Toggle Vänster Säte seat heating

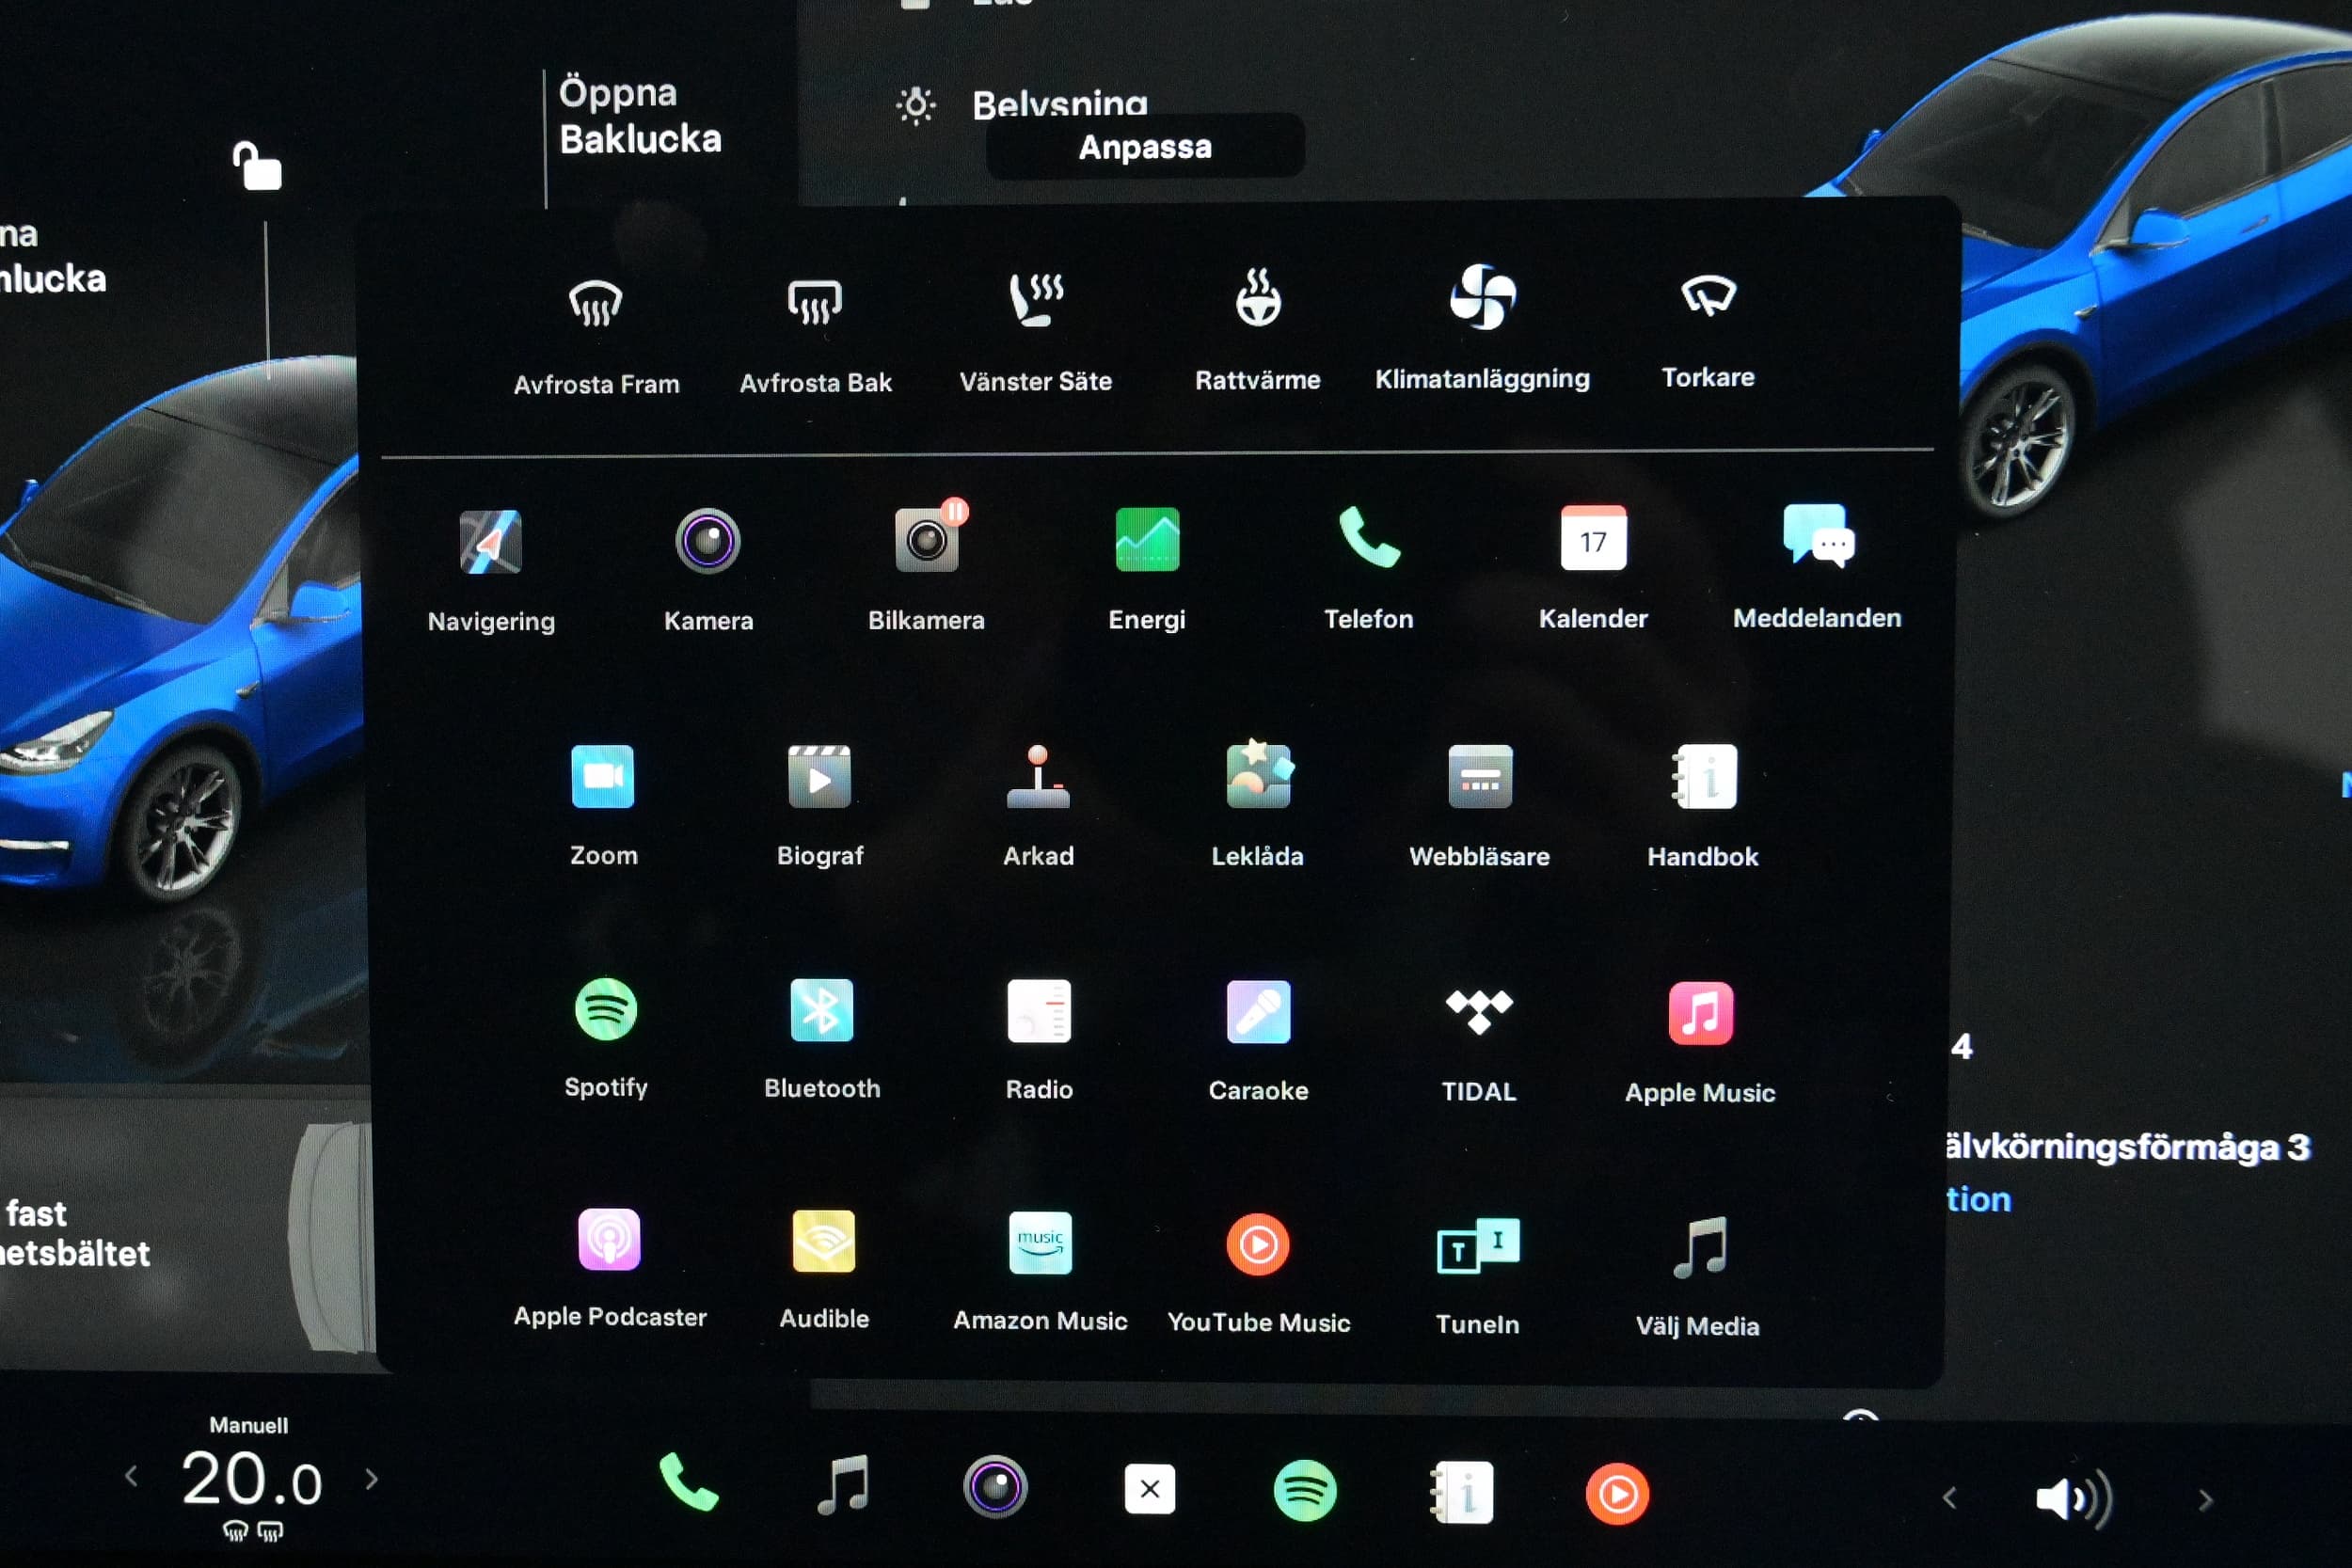pos(1035,331)
